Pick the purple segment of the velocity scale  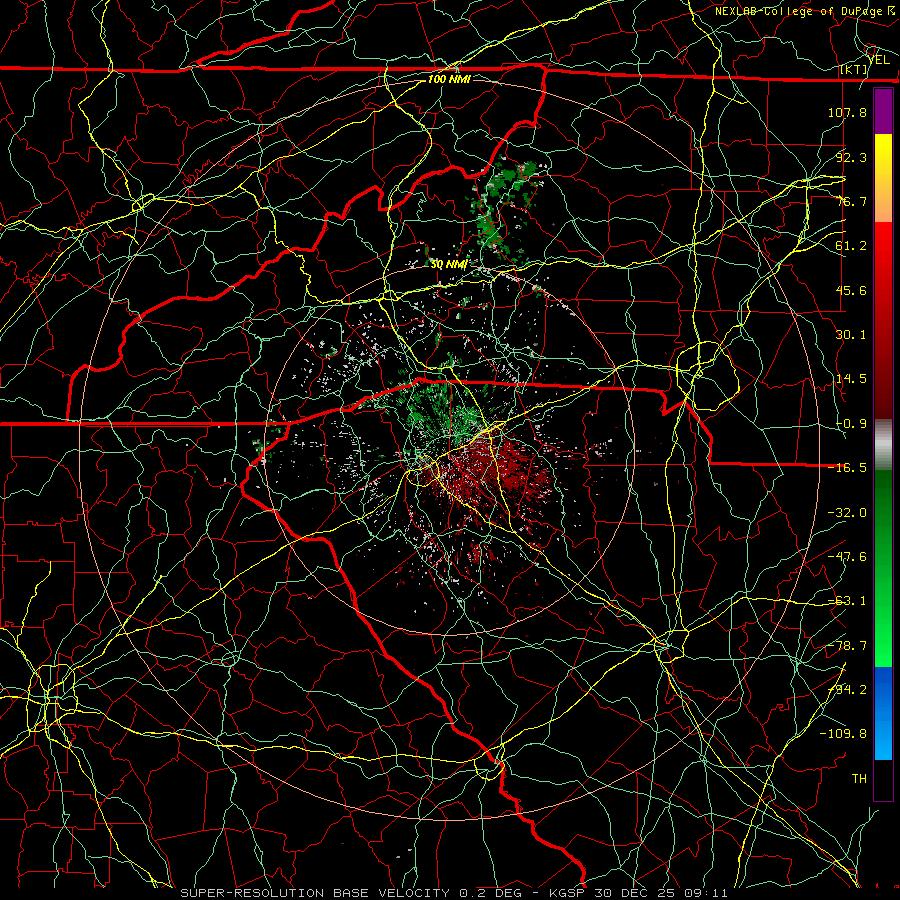click(x=883, y=112)
